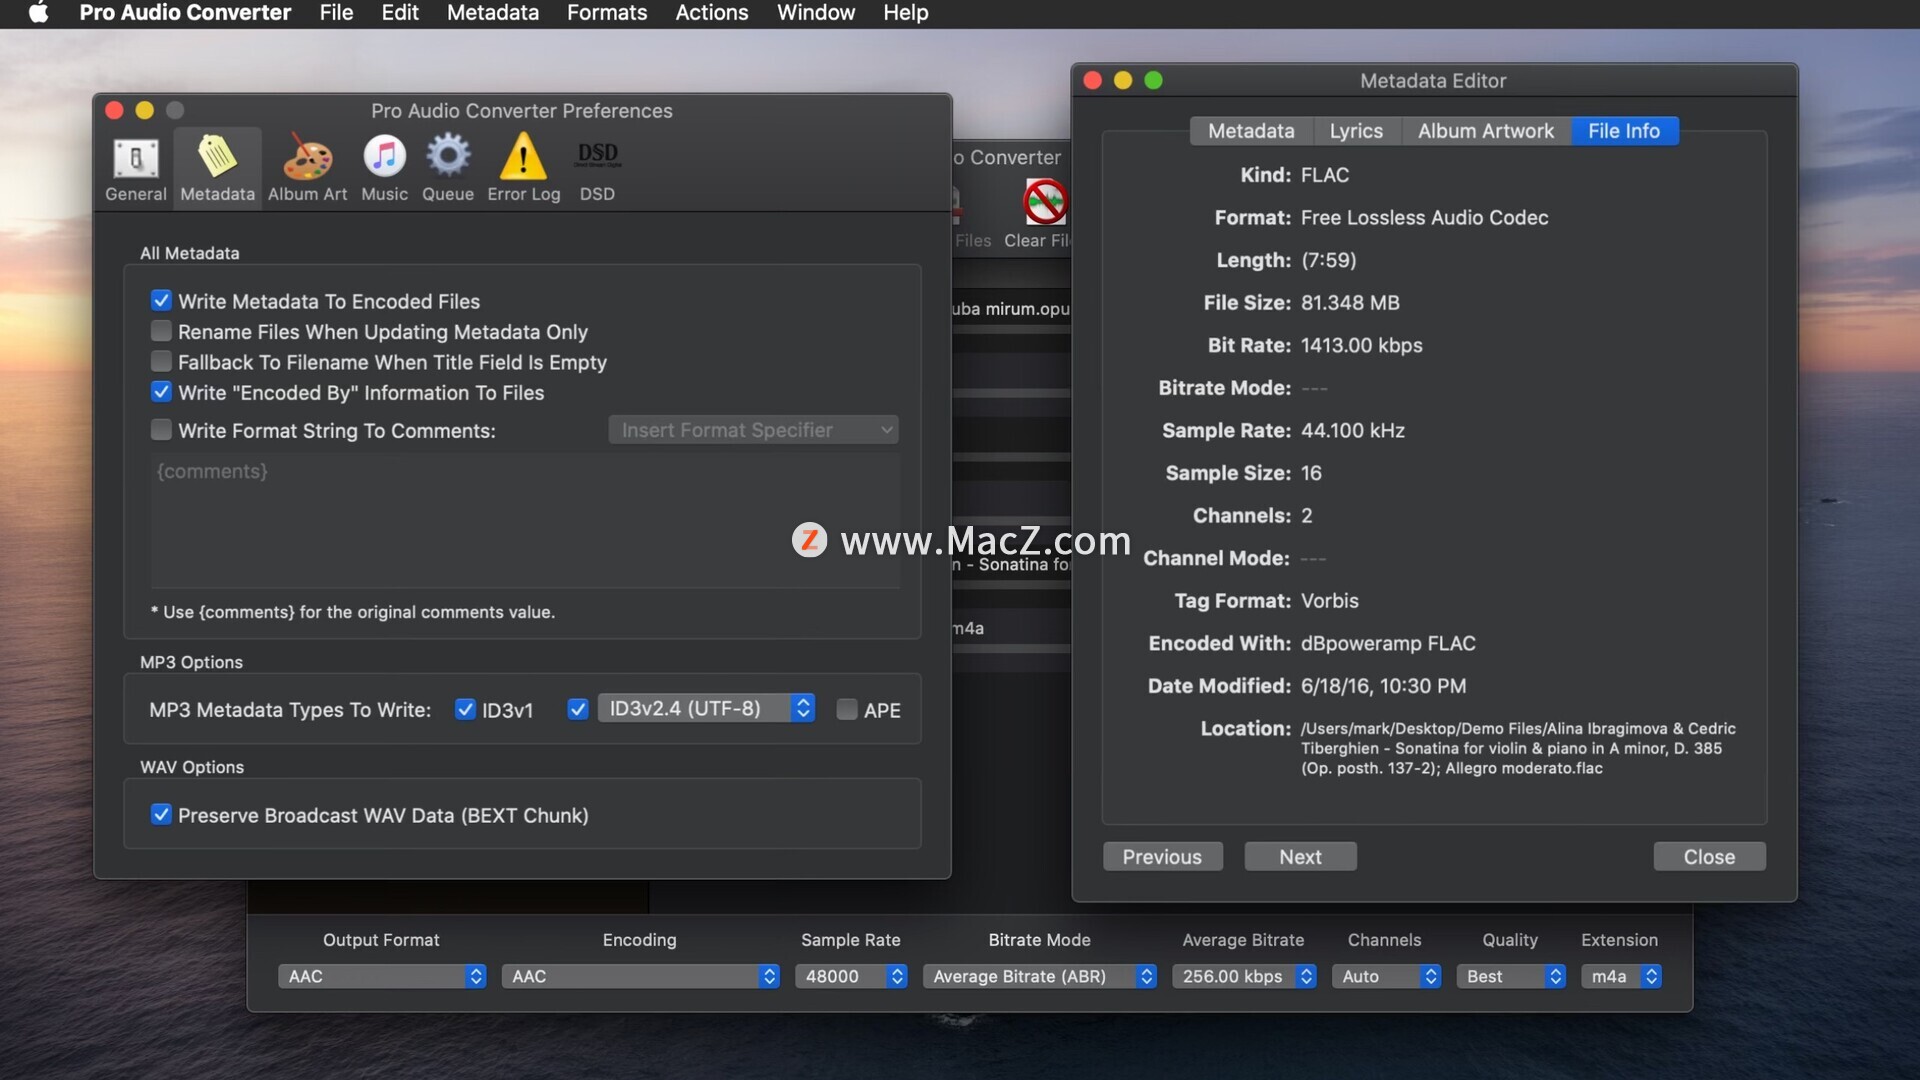Close the Preferences window with red button
Screen dimensions: 1920x1080
point(114,110)
